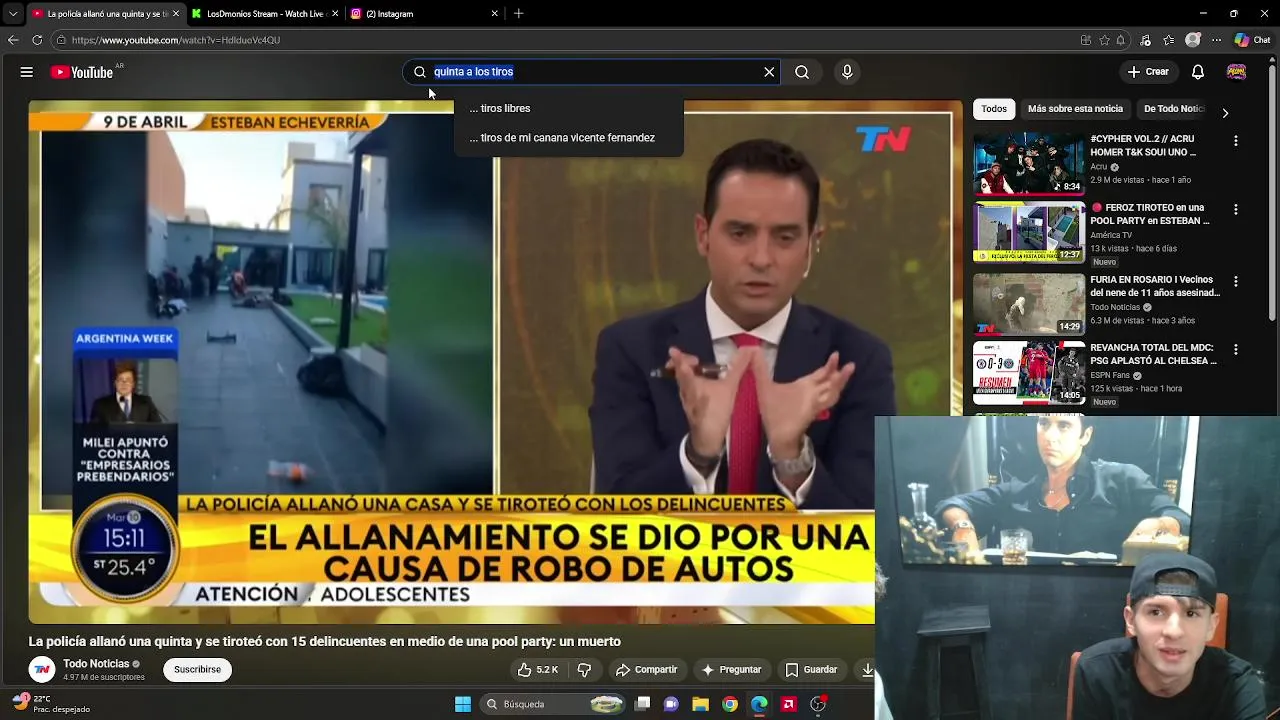Open the tab list dropdown arrow

(13, 14)
